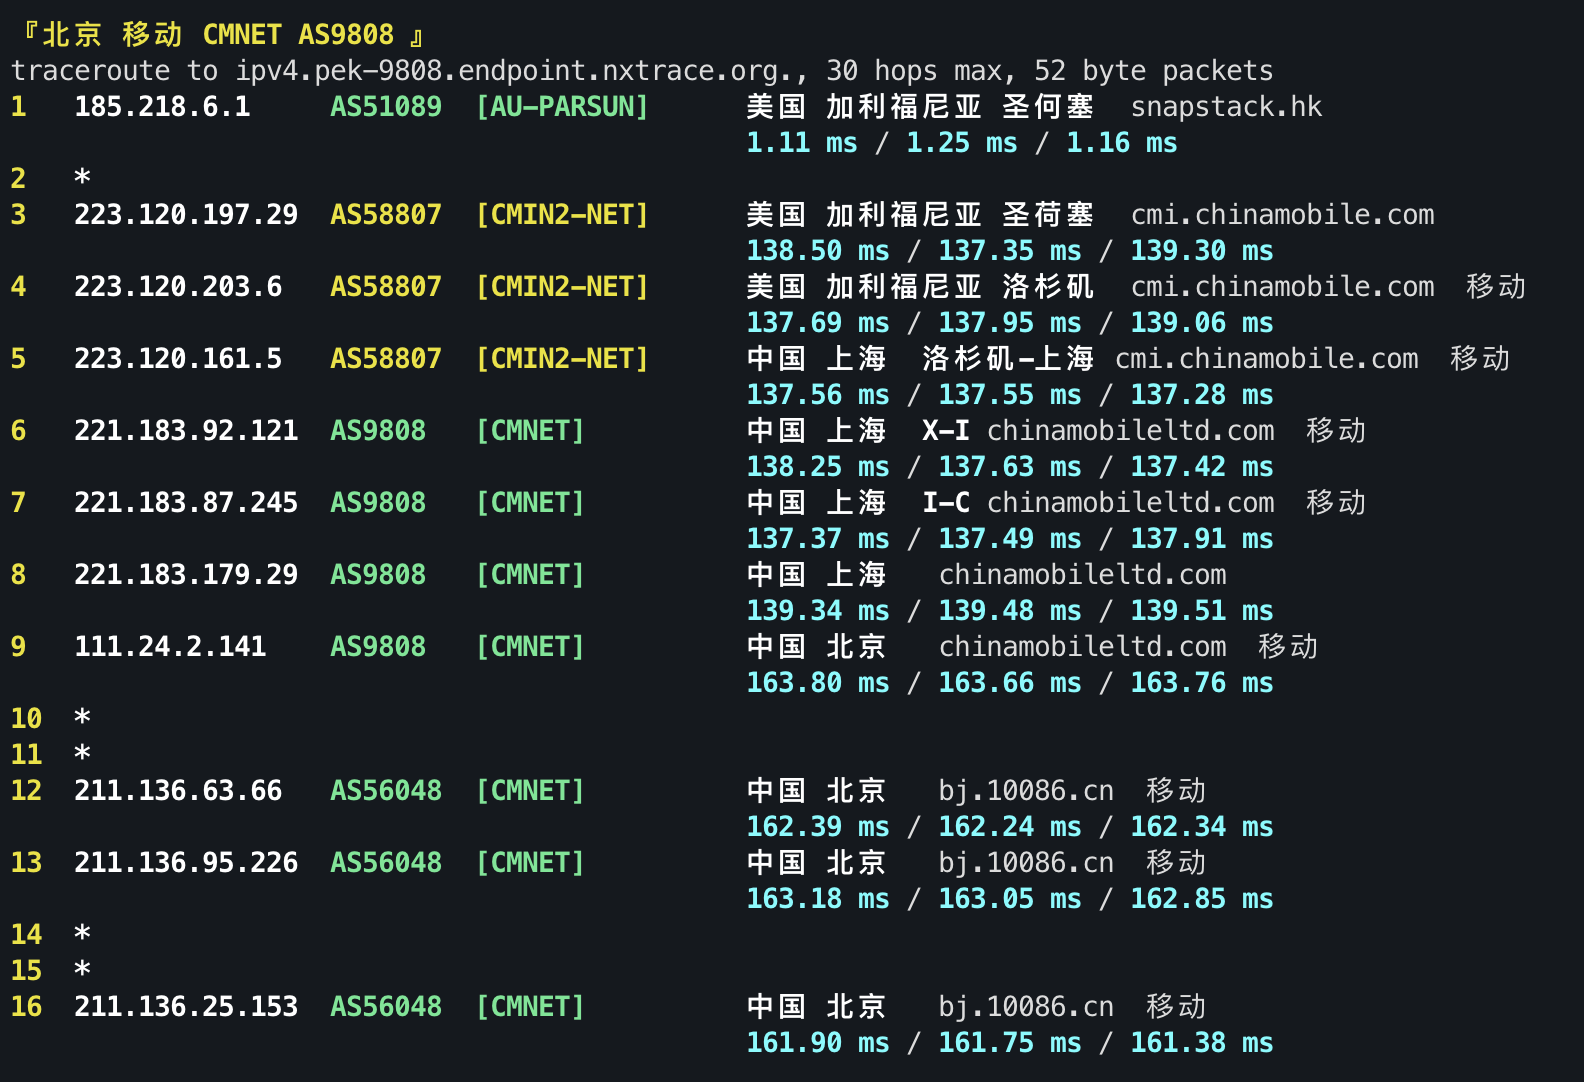Click bj.10086.cn in hop 16
This screenshot has width=1584, height=1082.
point(1026,1007)
